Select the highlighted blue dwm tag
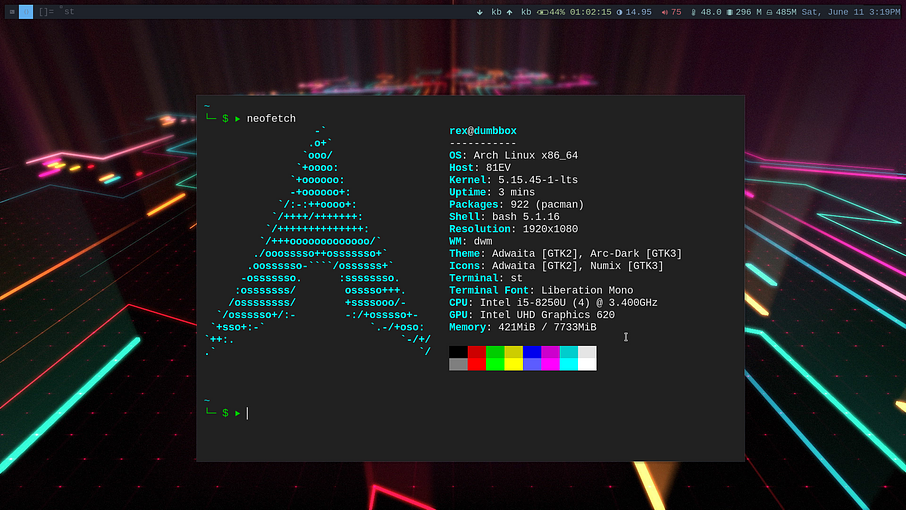The width and height of the screenshot is (906, 510). coord(26,12)
